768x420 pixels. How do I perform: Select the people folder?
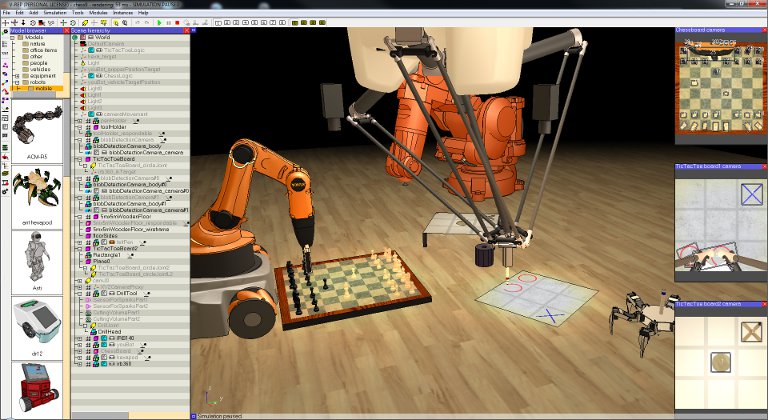38,63
